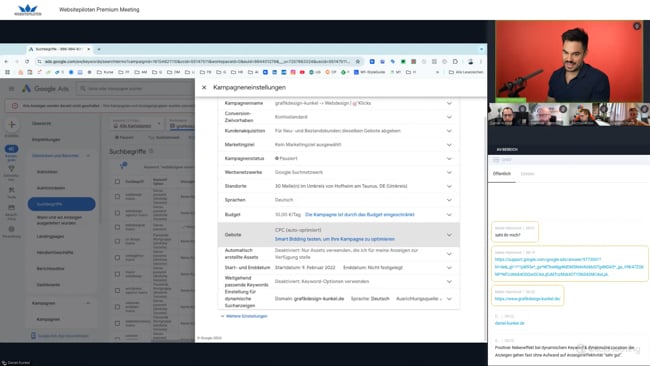Image resolution: width=650 pixels, height=366 pixels.
Task: Expand the Werbenetzwerke row chevron
Action: pos(449,172)
